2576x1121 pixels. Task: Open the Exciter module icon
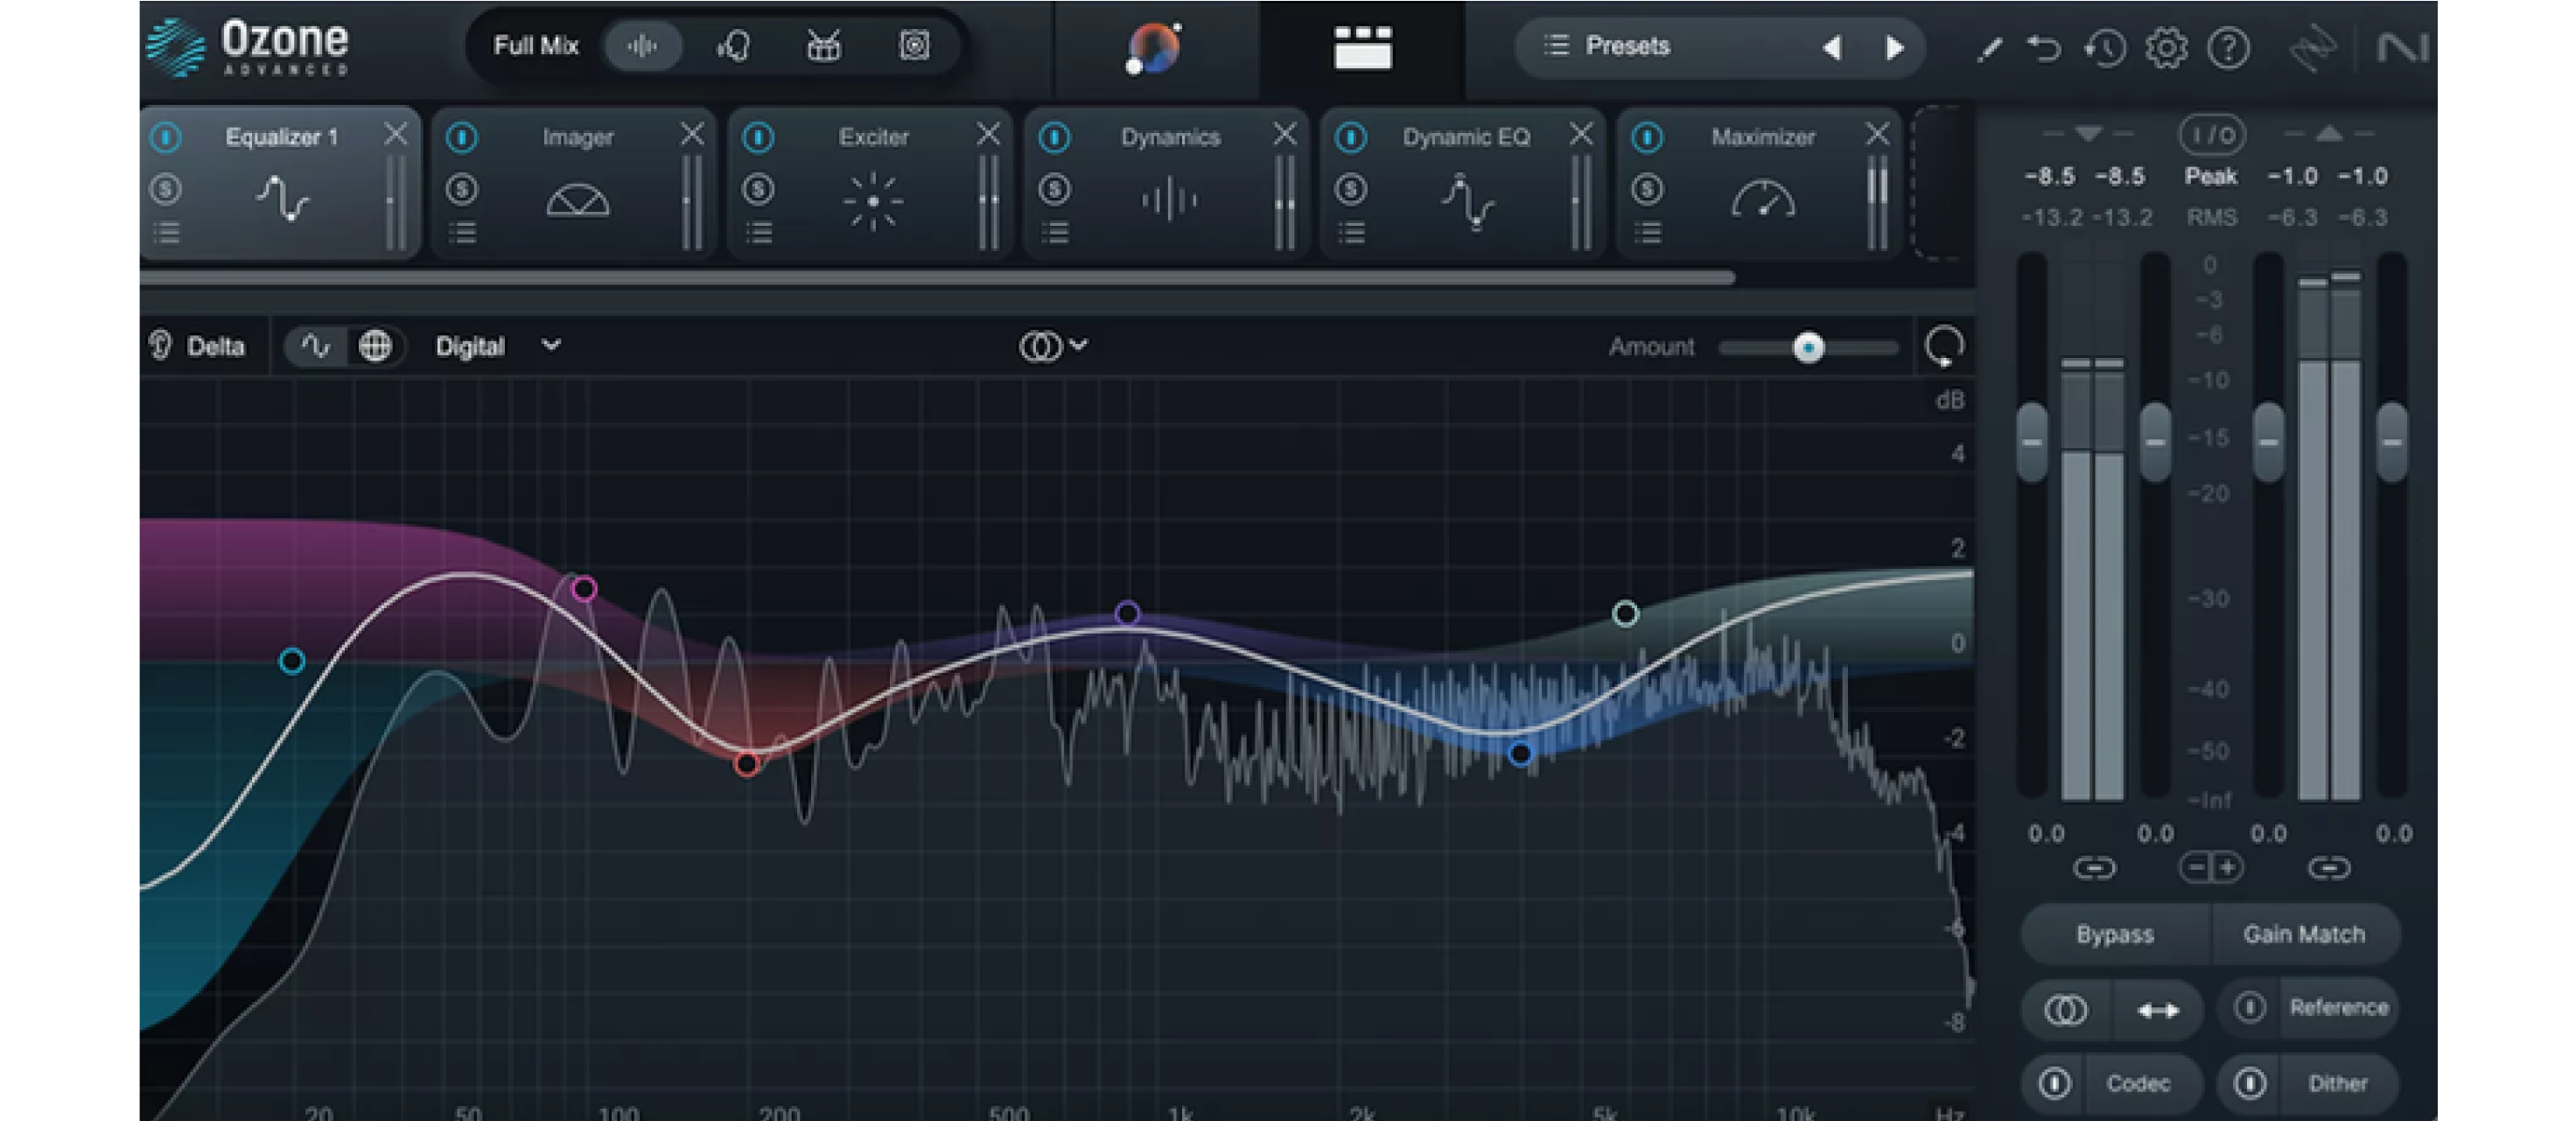(873, 201)
